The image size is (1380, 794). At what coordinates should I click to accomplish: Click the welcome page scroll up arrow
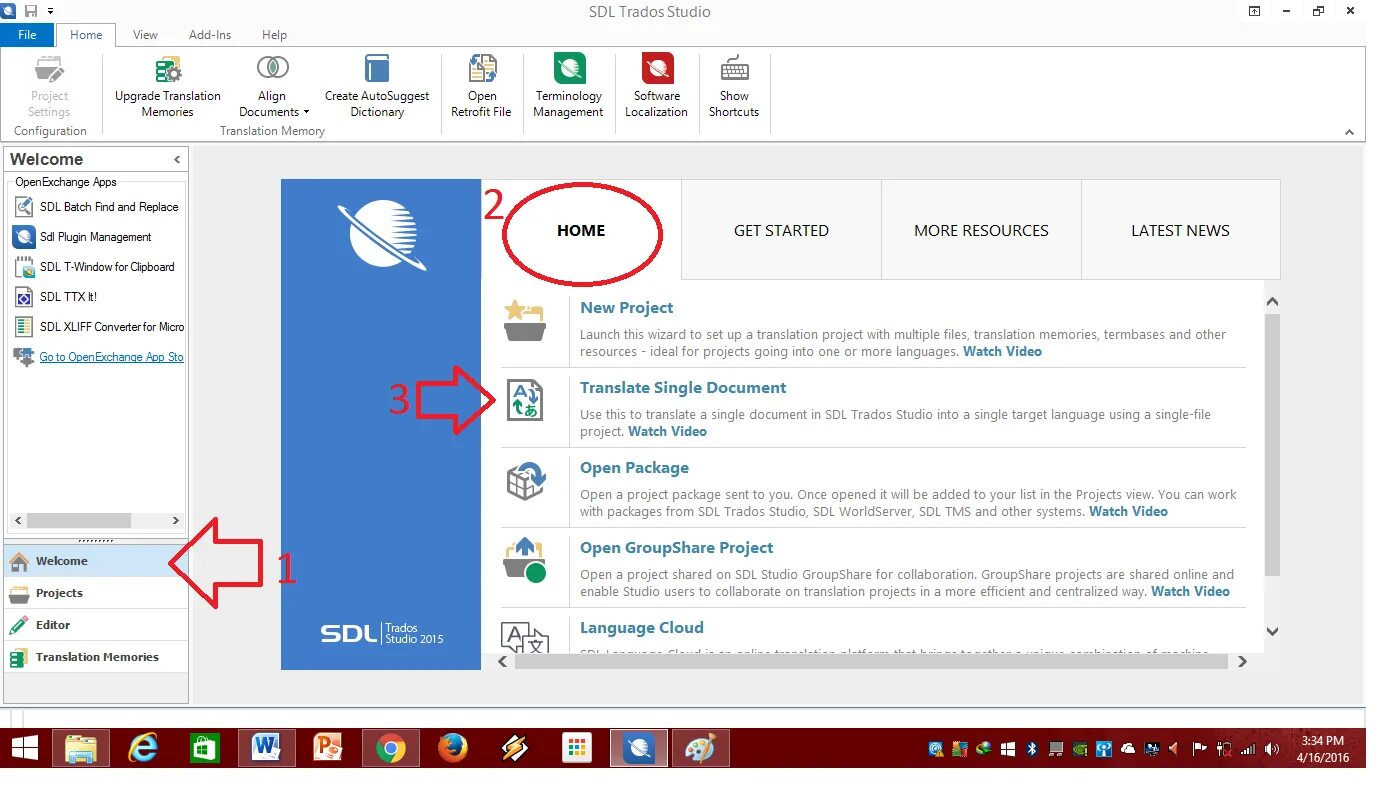[x=1272, y=301]
